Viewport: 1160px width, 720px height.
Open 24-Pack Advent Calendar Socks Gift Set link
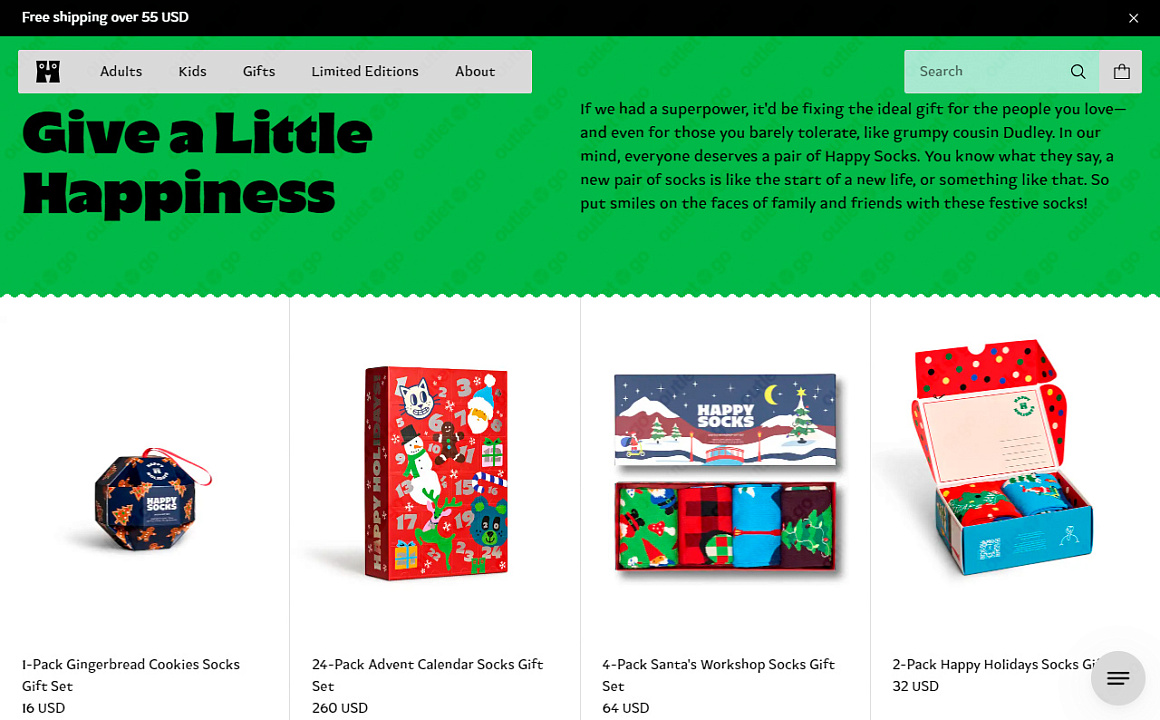click(428, 675)
